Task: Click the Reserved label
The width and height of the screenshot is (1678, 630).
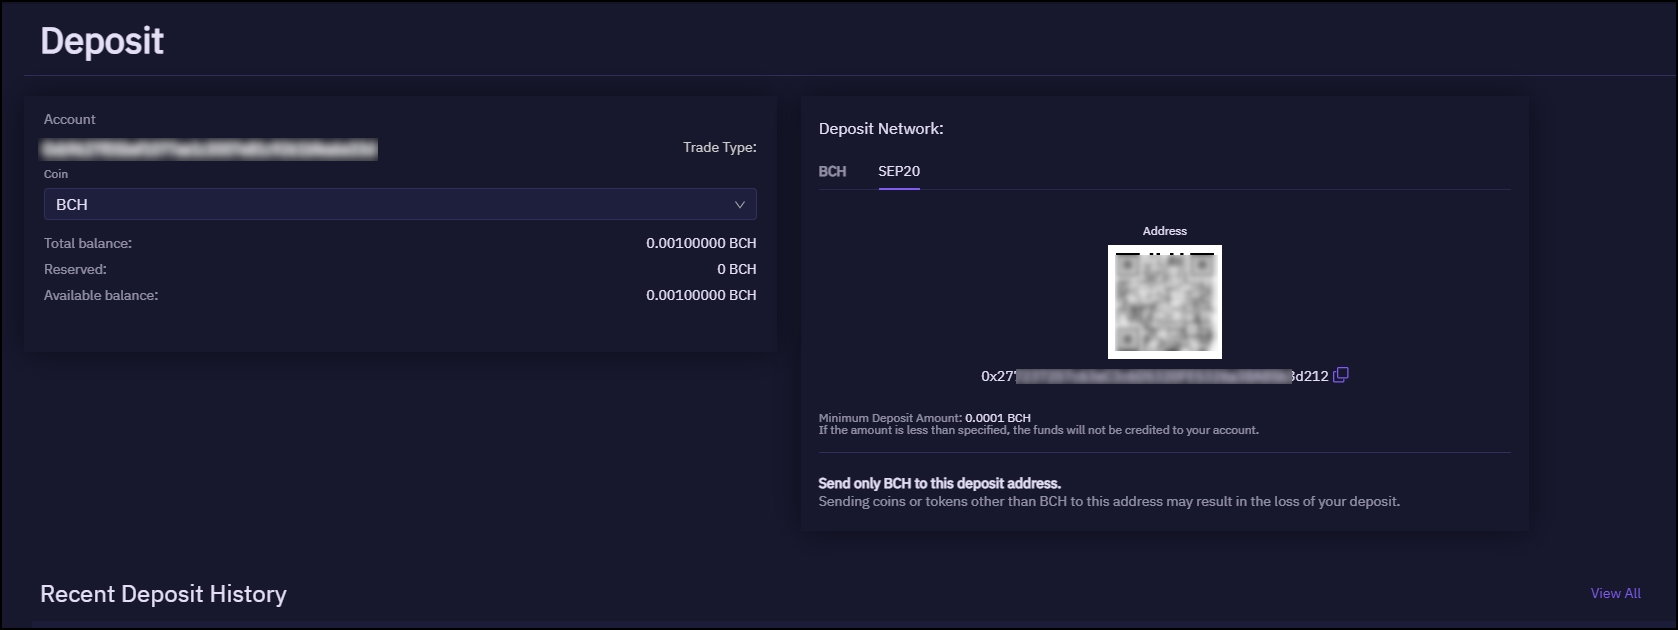Action: coord(75,269)
